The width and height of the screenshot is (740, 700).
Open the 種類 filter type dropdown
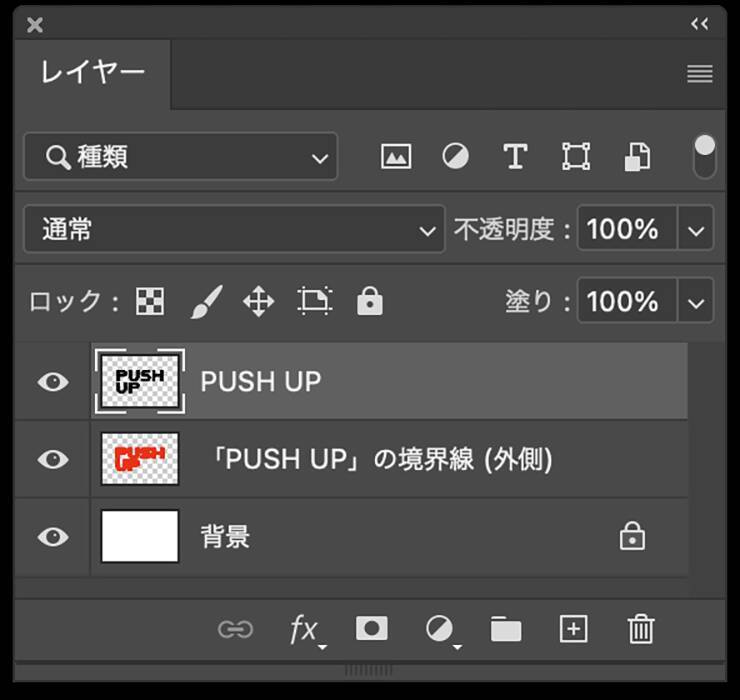pyautogui.click(x=181, y=157)
